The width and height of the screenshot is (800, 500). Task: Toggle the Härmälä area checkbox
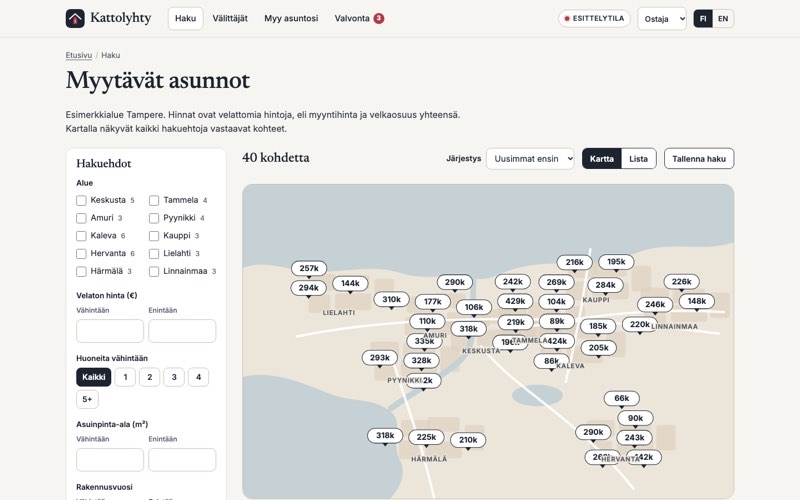81,271
